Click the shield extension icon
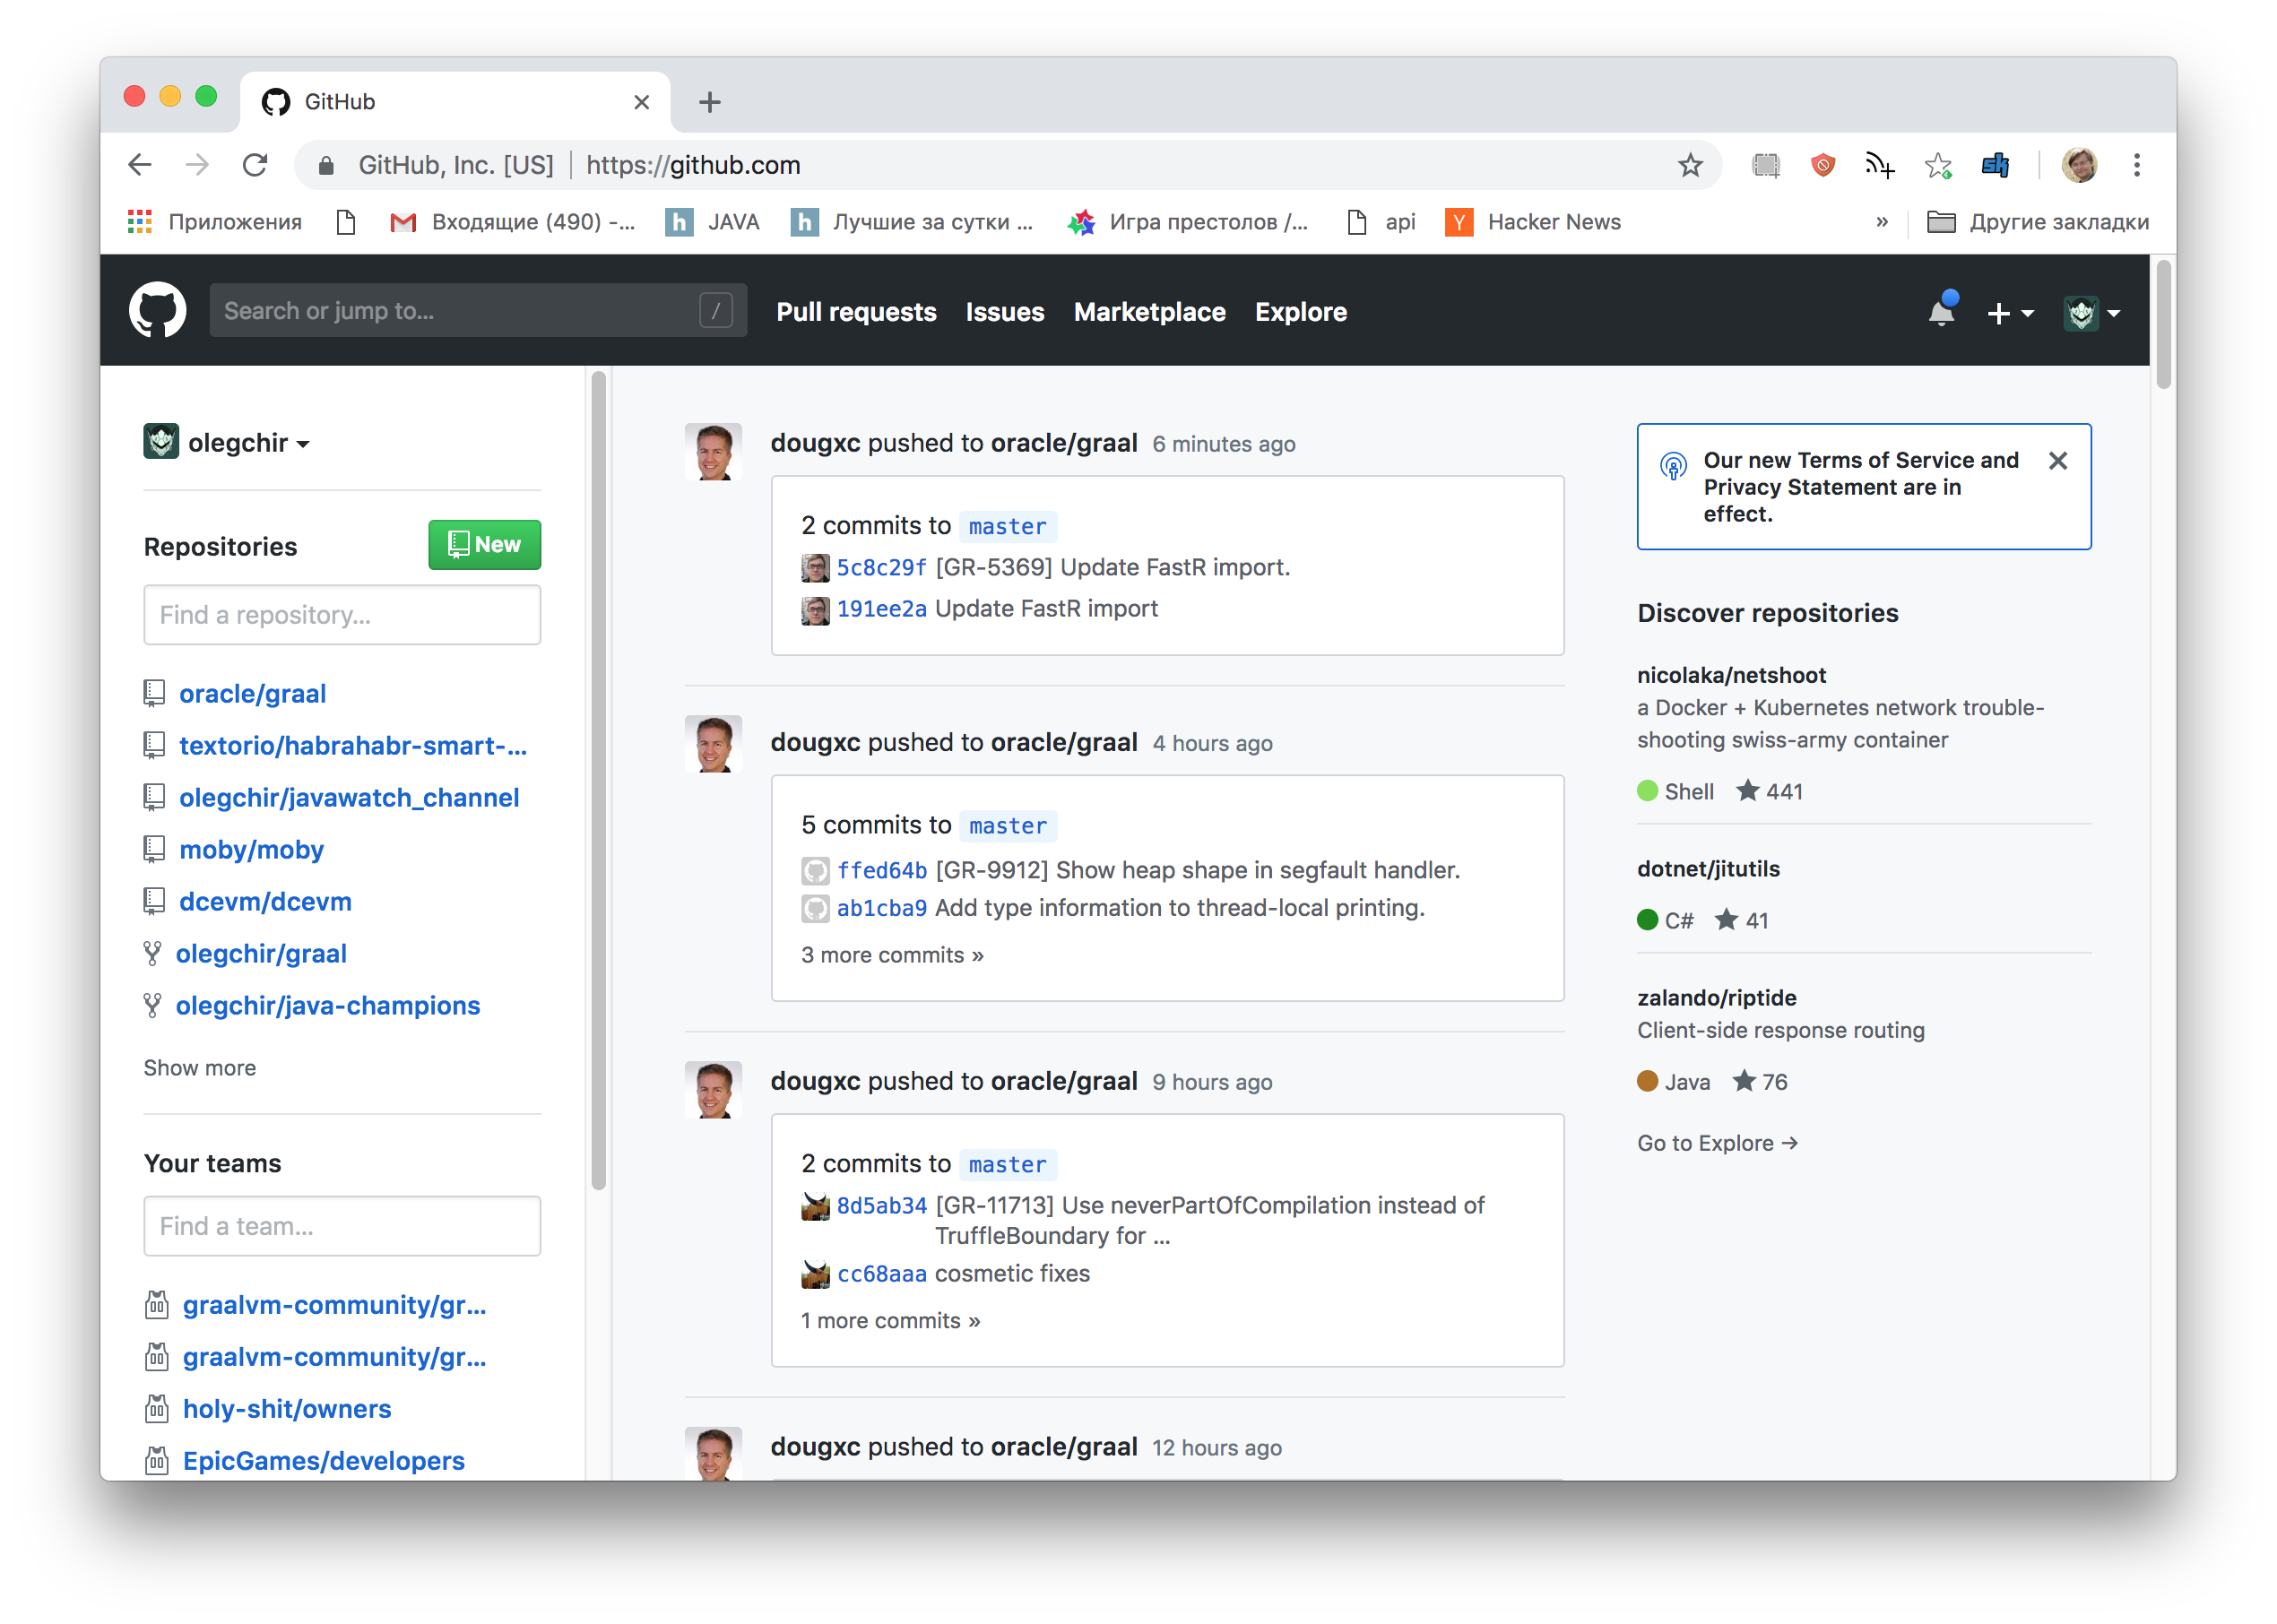Screen dimensions: 2277x1624 1823,165
